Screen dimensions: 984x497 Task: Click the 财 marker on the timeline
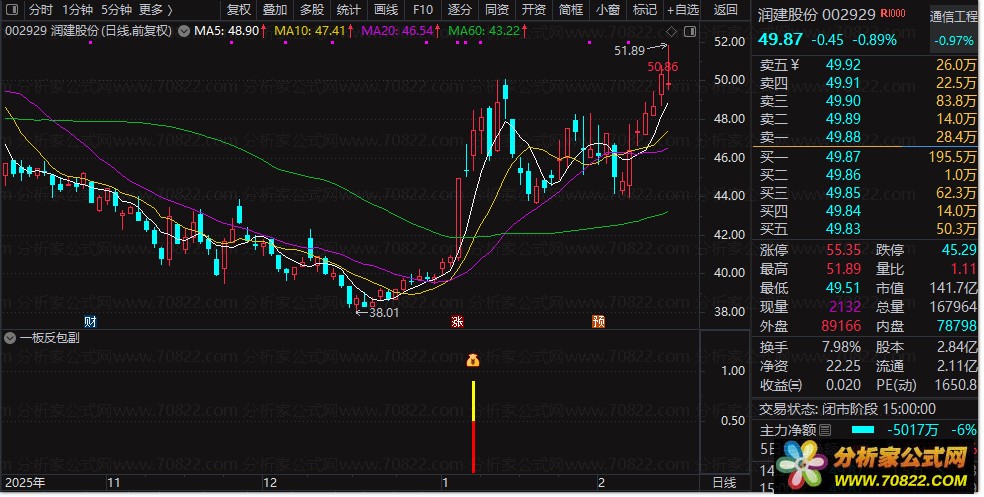click(90, 322)
